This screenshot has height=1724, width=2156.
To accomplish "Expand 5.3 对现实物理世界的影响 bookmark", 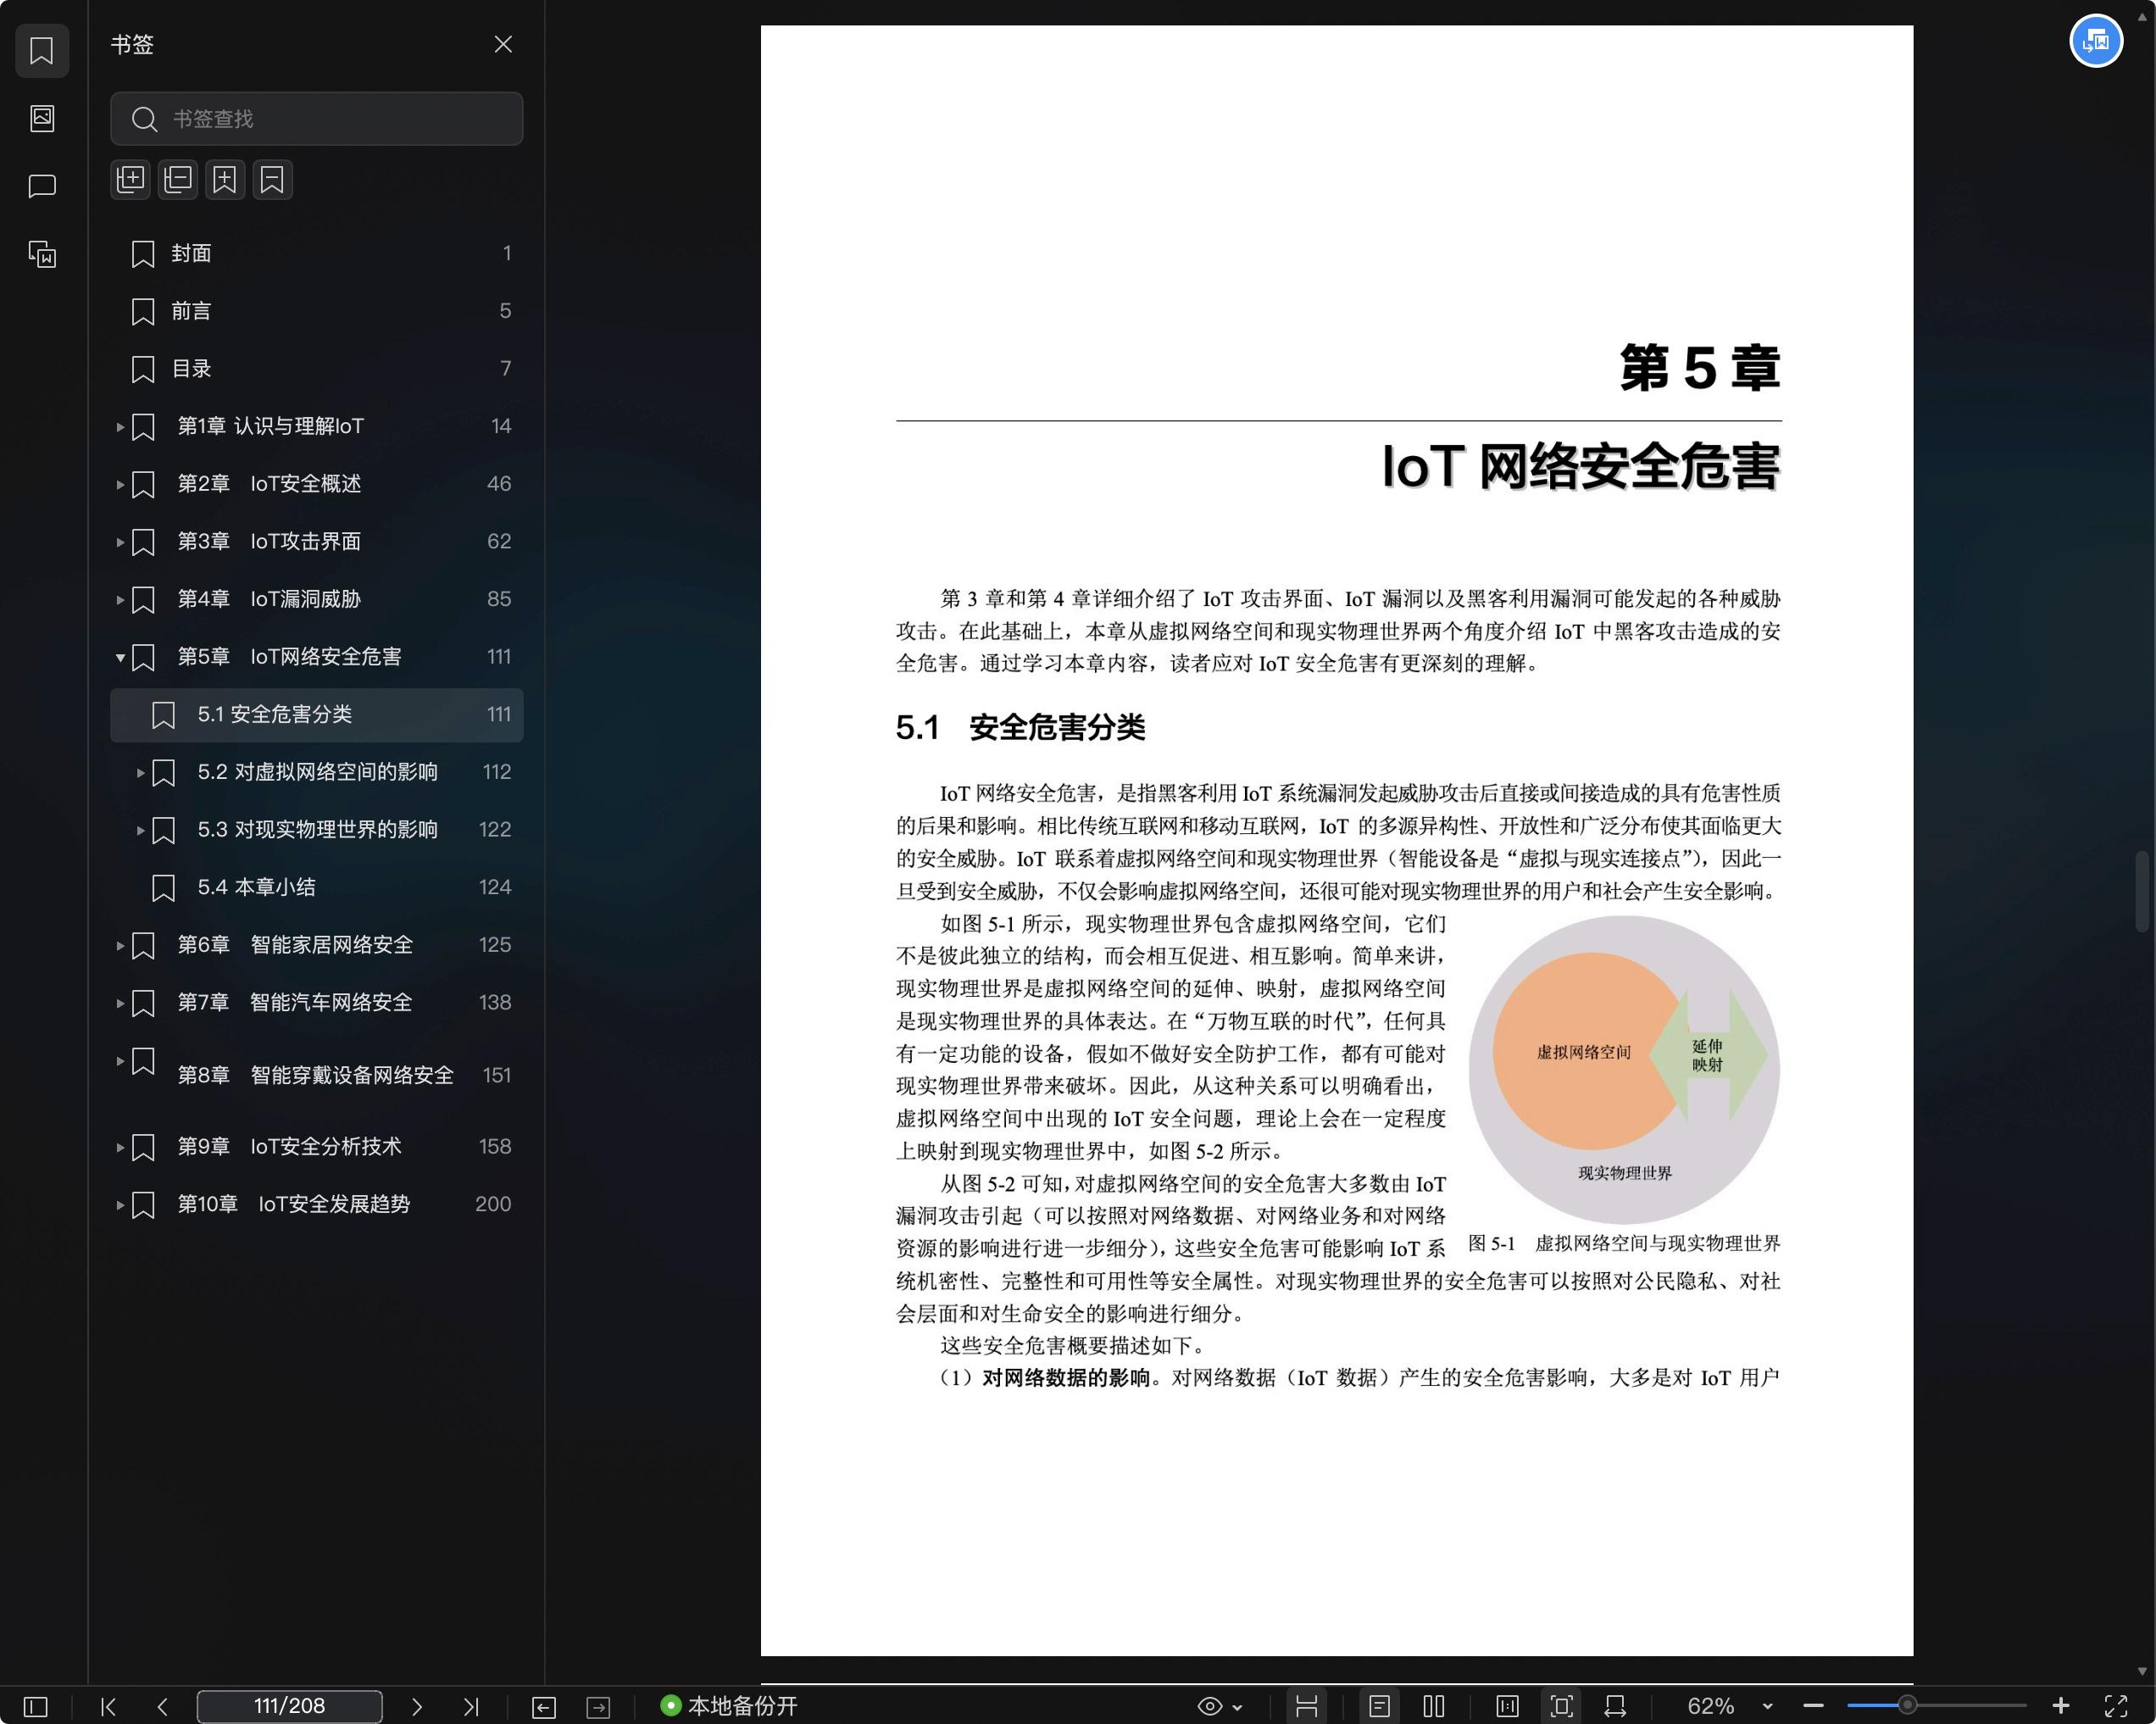I will coord(140,830).
